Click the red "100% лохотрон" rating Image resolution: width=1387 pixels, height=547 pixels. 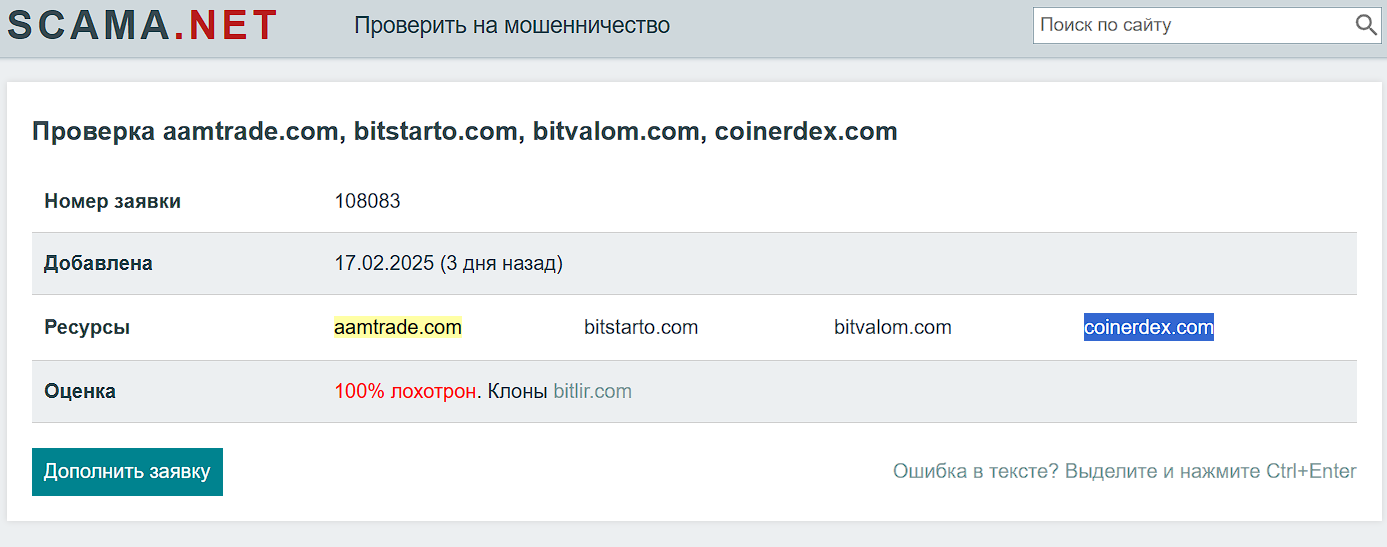click(405, 391)
